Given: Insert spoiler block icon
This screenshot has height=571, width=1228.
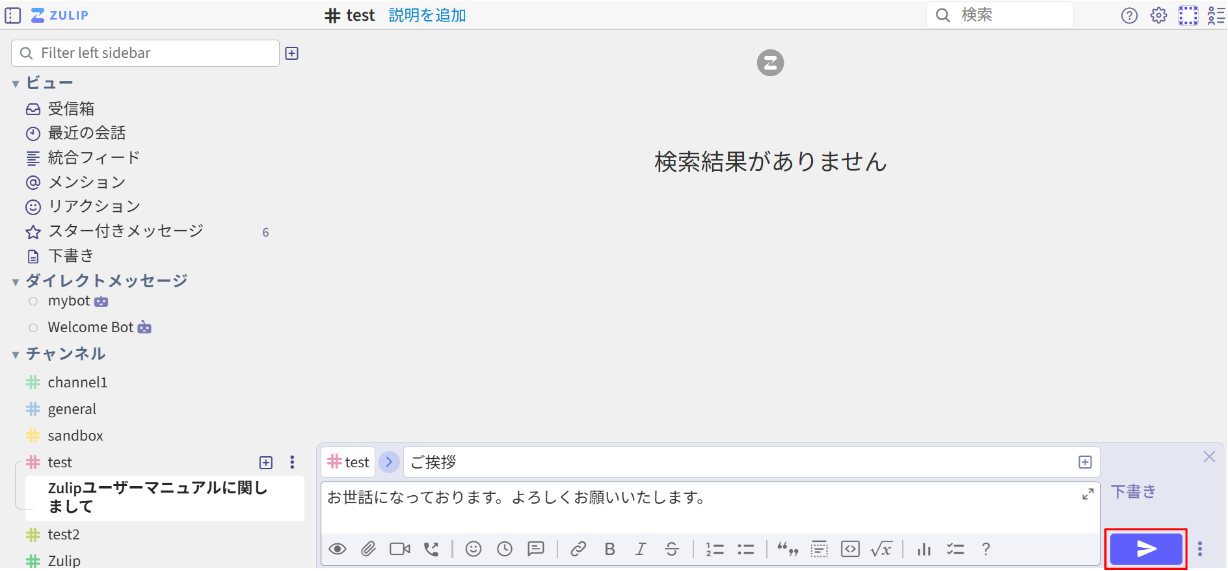Looking at the screenshot, I should (x=819, y=549).
